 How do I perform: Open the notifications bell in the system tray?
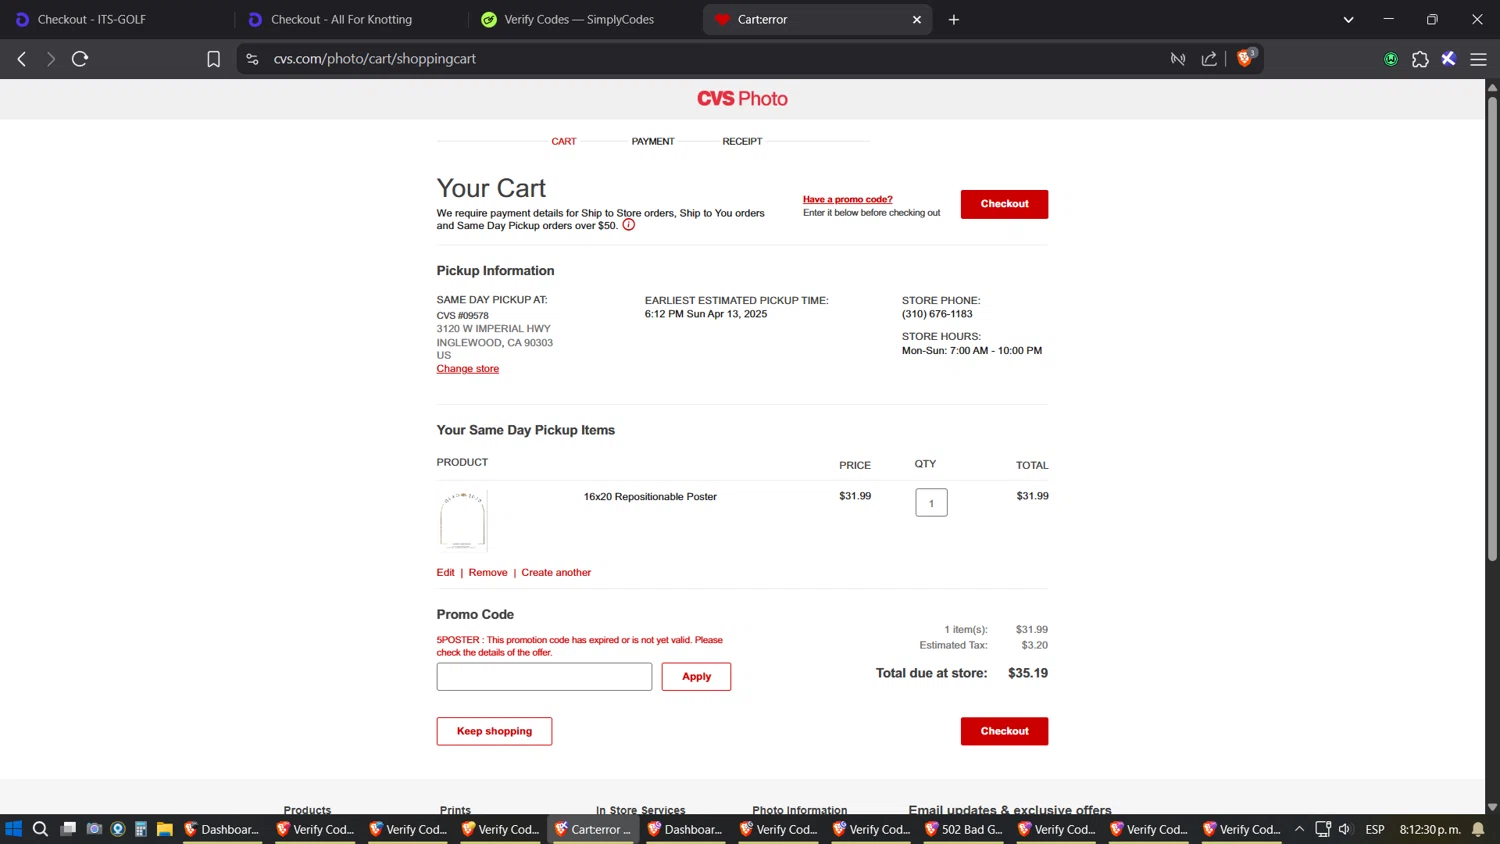(x=1478, y=829)
